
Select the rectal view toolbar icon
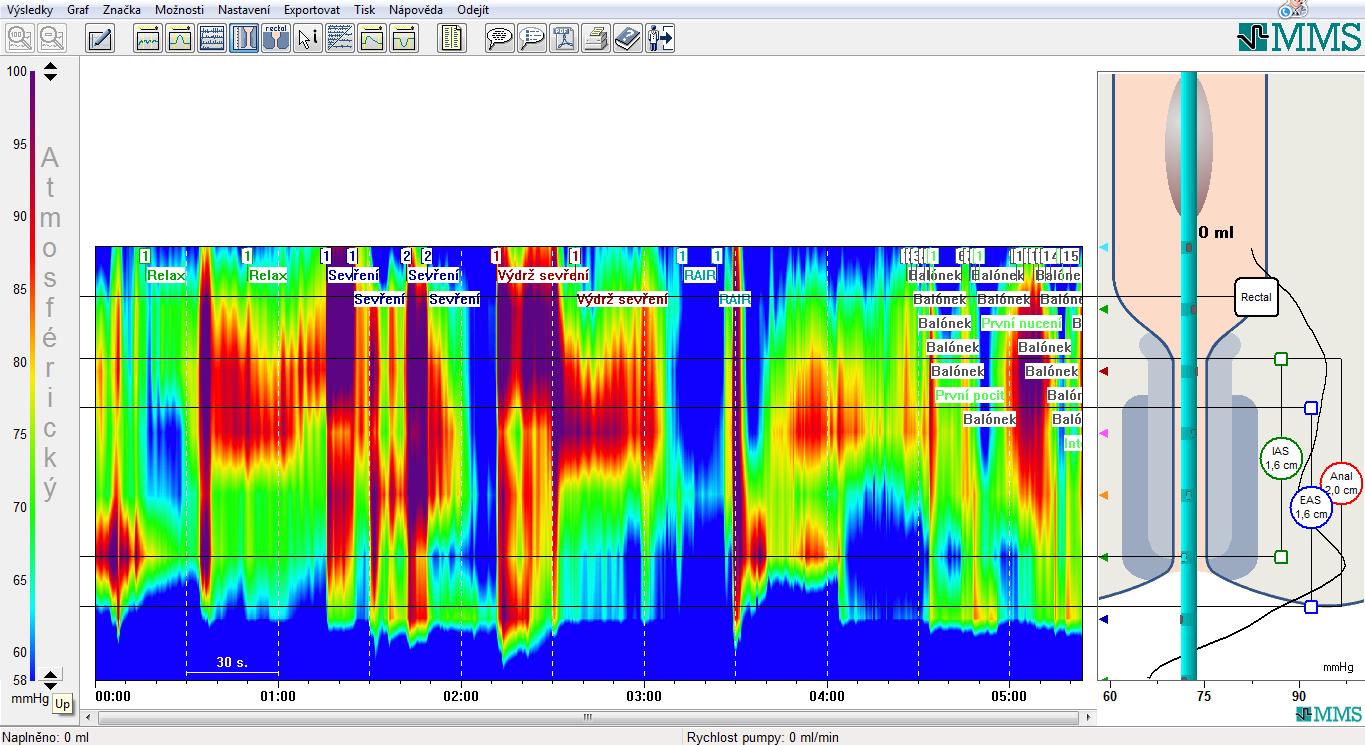tap(276, 39)
